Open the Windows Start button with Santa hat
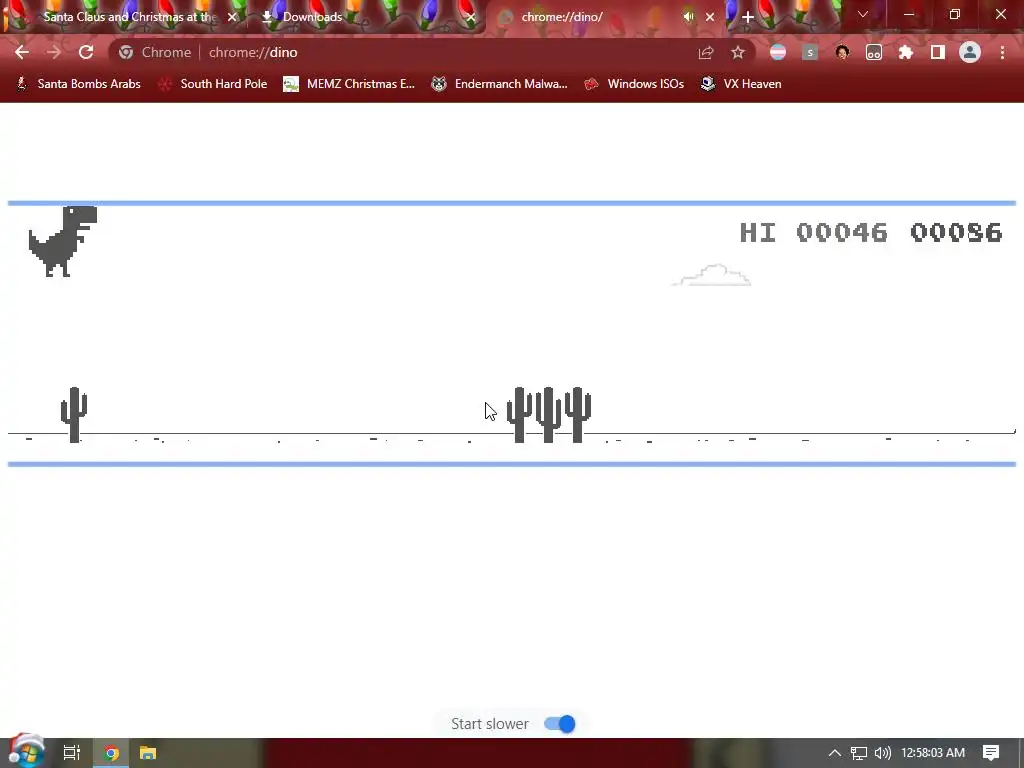 coord(25,752)
